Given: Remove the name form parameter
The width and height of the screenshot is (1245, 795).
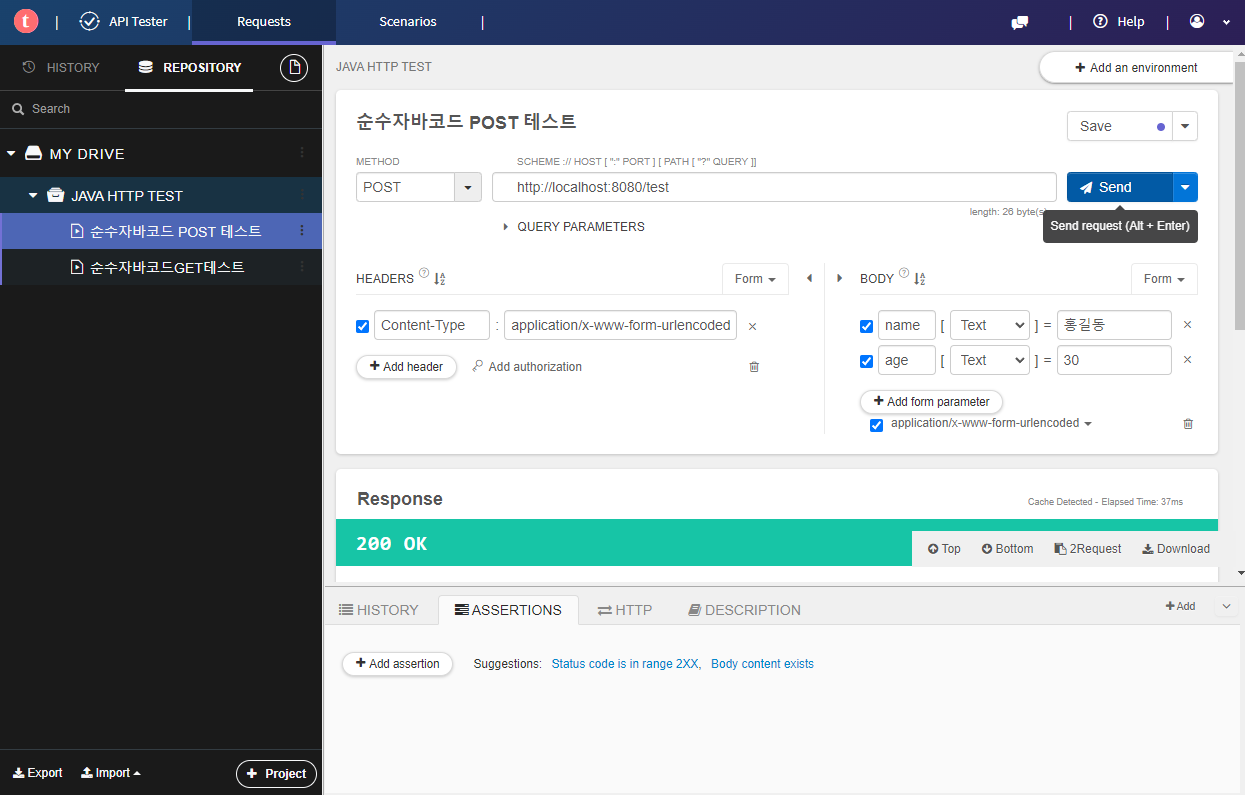Looking at the screenshot, I should [x=1188, y=325].
